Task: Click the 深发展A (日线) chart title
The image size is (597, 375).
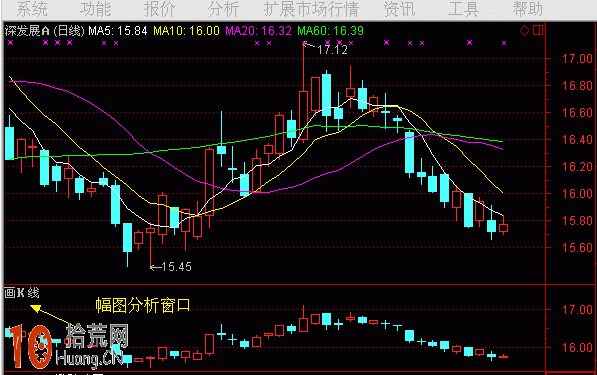Action: coord(45,31)
